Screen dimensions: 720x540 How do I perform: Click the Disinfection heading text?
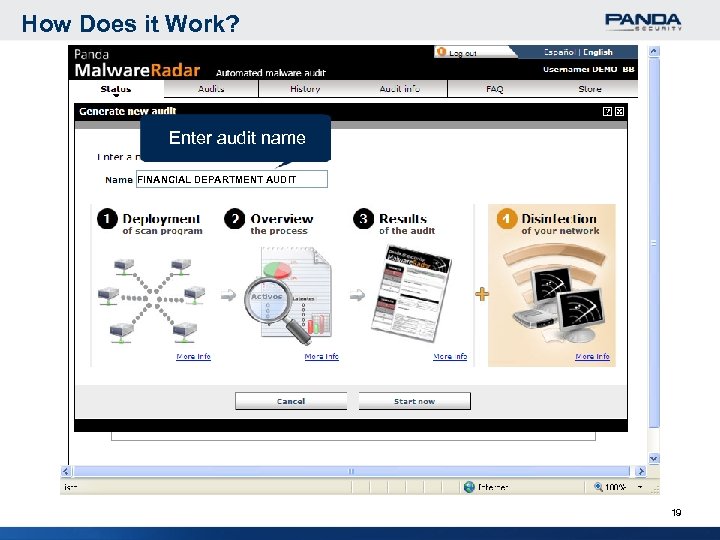tap(559, 219)
